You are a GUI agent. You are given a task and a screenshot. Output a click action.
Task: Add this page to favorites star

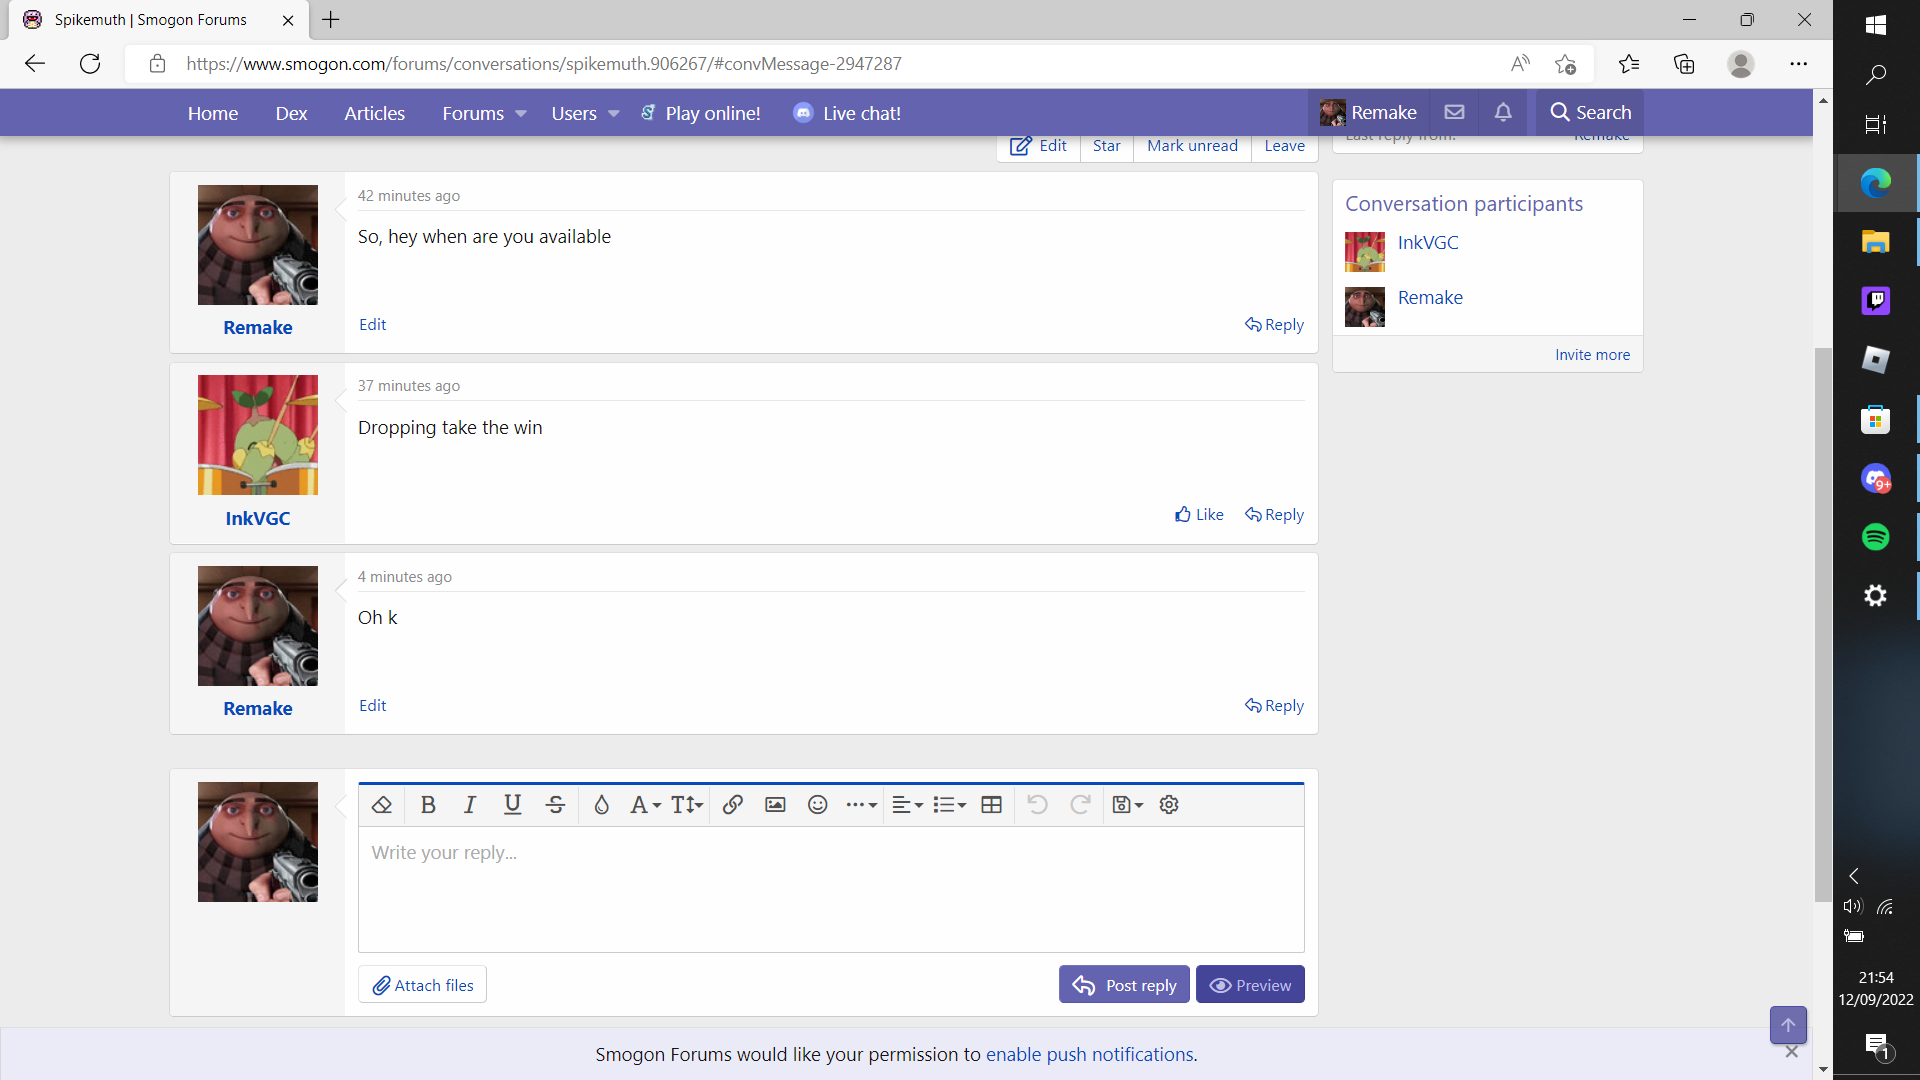point(1565,64)
